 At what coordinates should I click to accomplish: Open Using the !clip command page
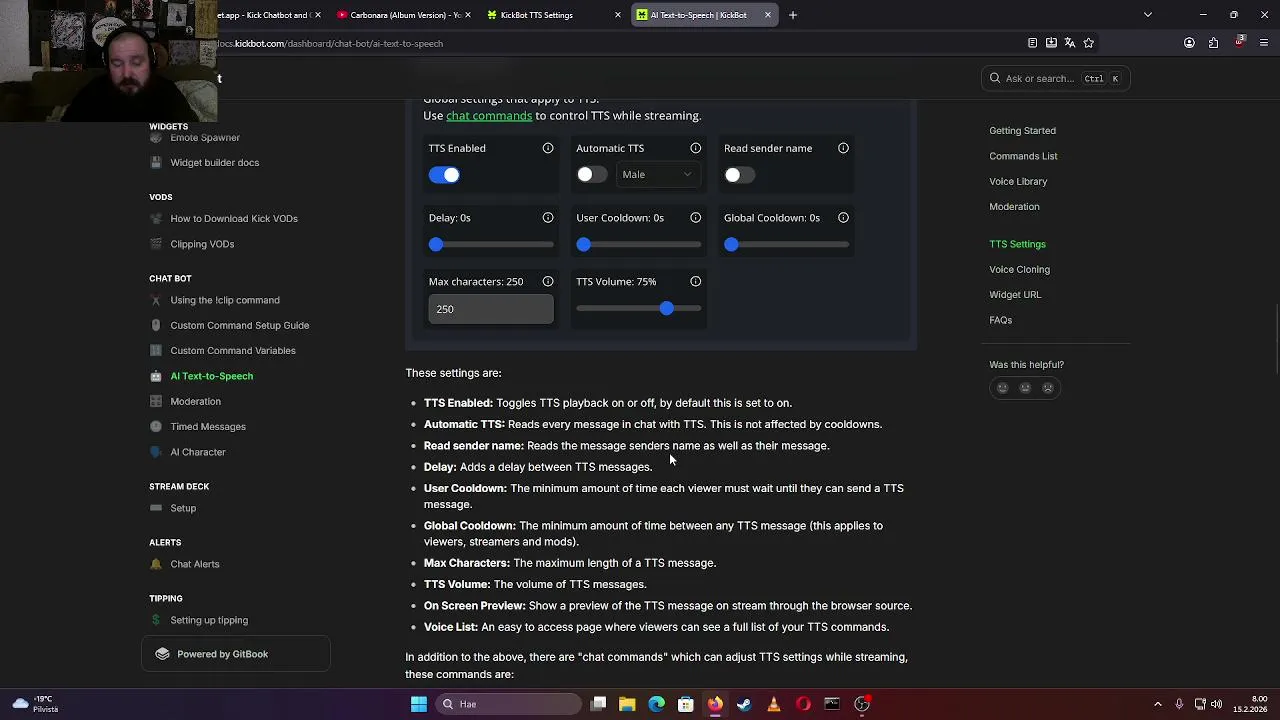225,300
